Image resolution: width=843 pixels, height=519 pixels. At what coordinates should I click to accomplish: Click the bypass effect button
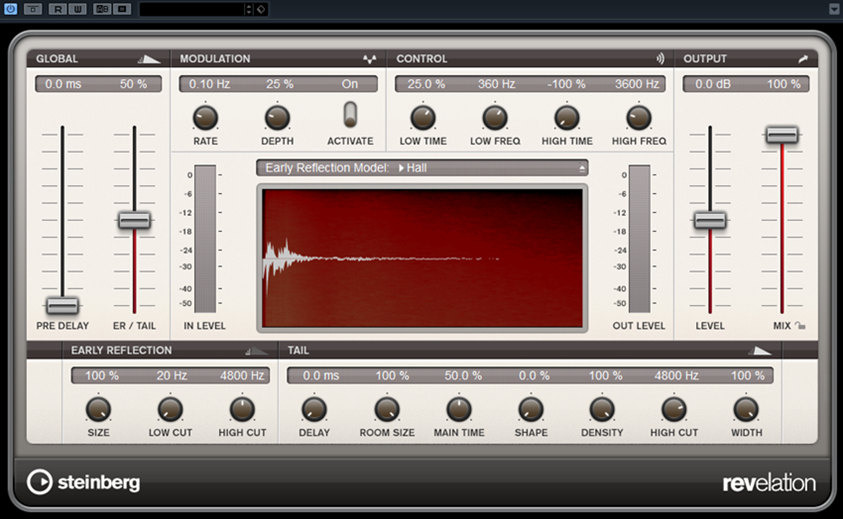(x=33, y=9)
